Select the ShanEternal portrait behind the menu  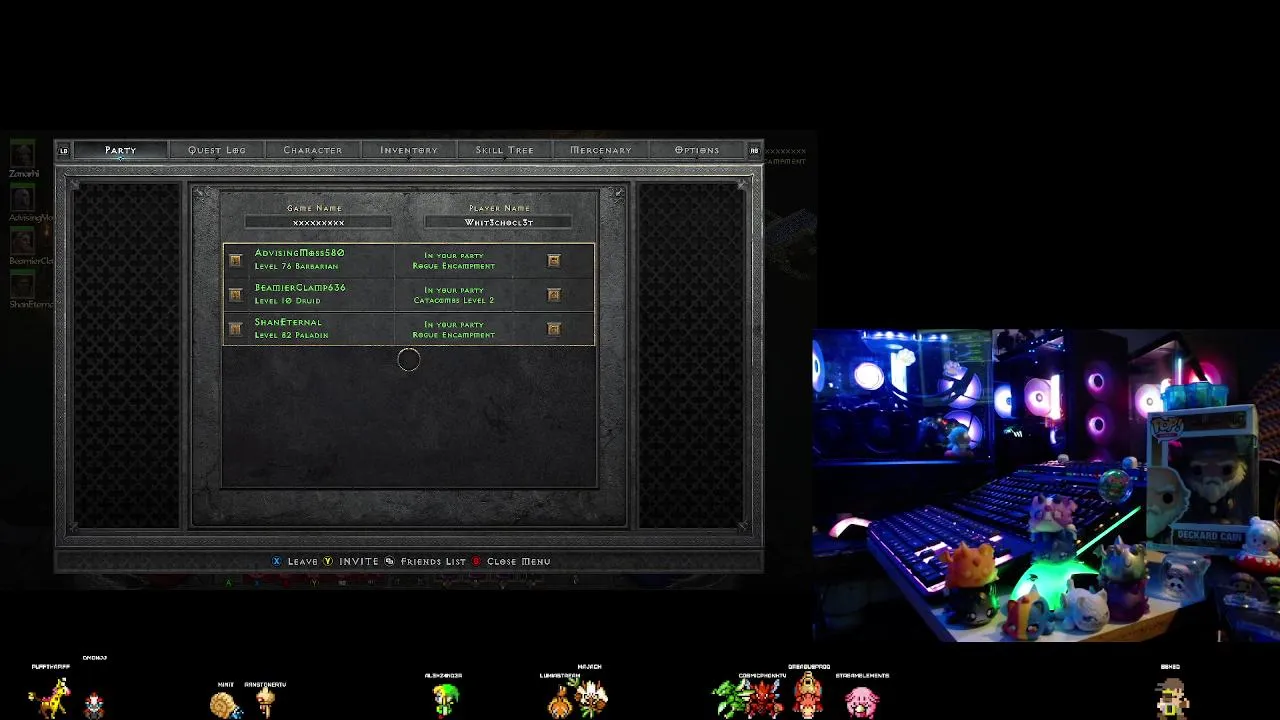tap(22, 285)
